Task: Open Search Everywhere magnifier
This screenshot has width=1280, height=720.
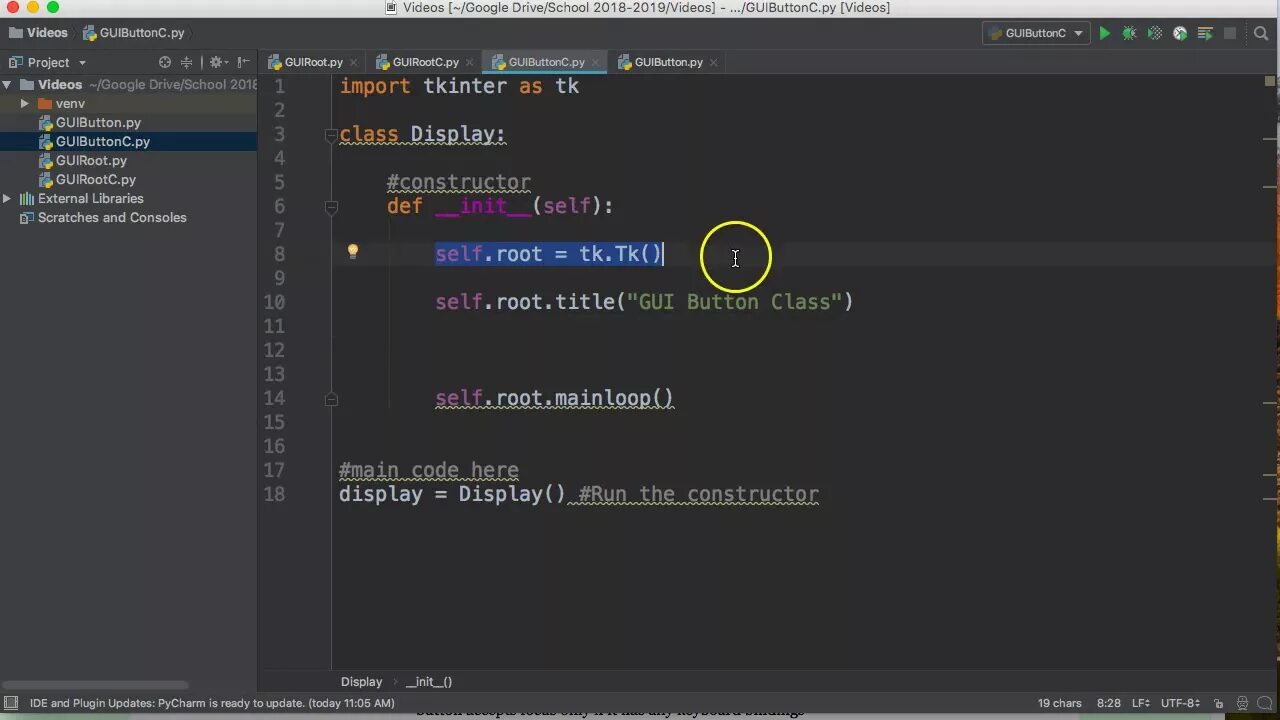Action: [1261, 33]
